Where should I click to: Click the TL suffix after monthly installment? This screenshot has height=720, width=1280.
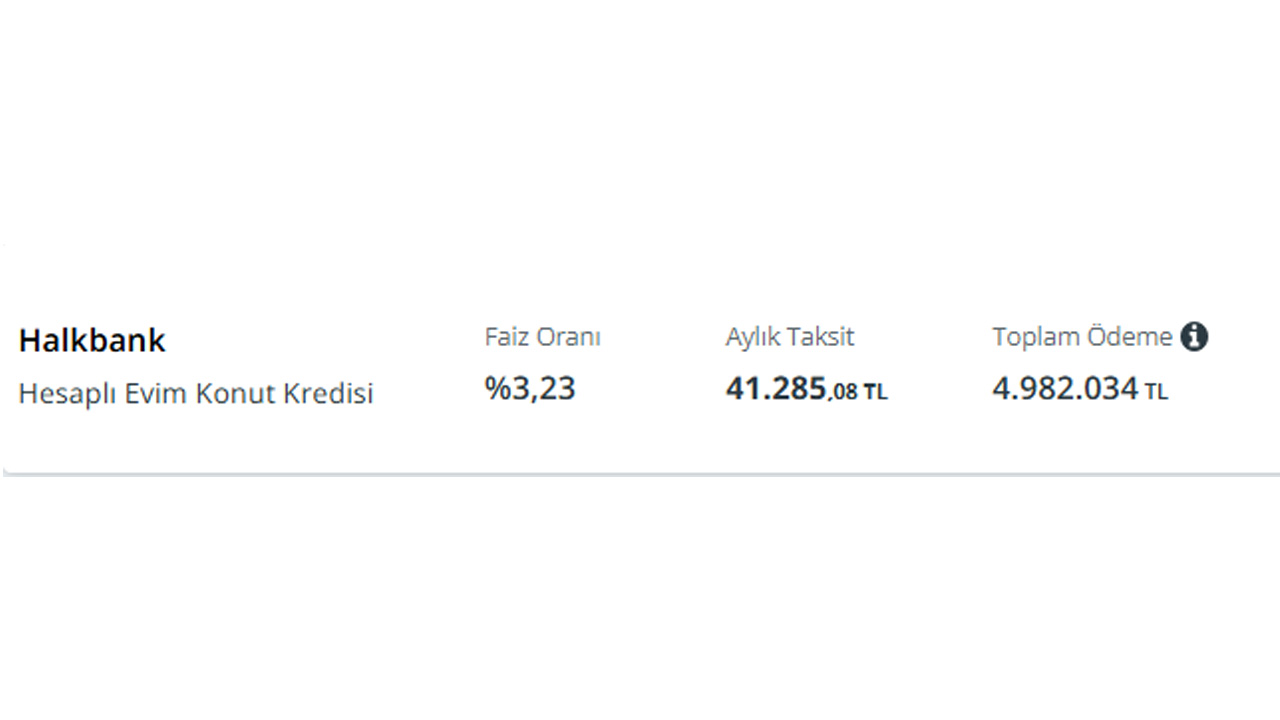pyautogui.click(x=875, y=393)
